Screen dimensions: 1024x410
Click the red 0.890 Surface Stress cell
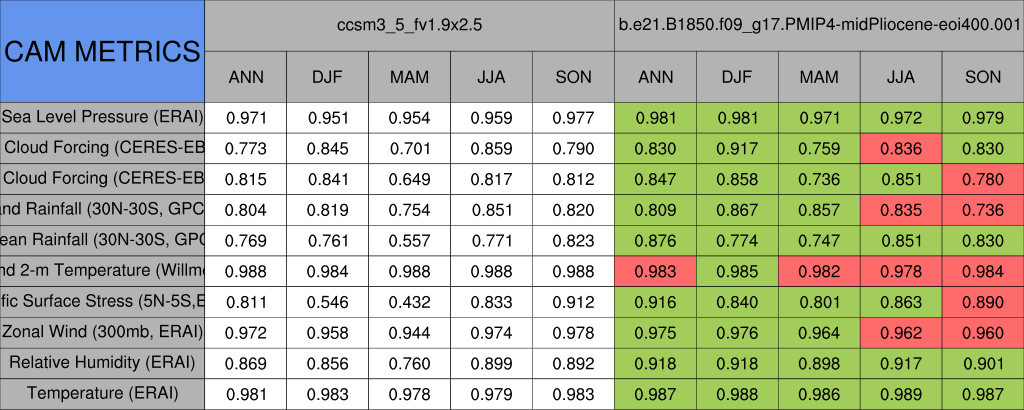(983, 301)
